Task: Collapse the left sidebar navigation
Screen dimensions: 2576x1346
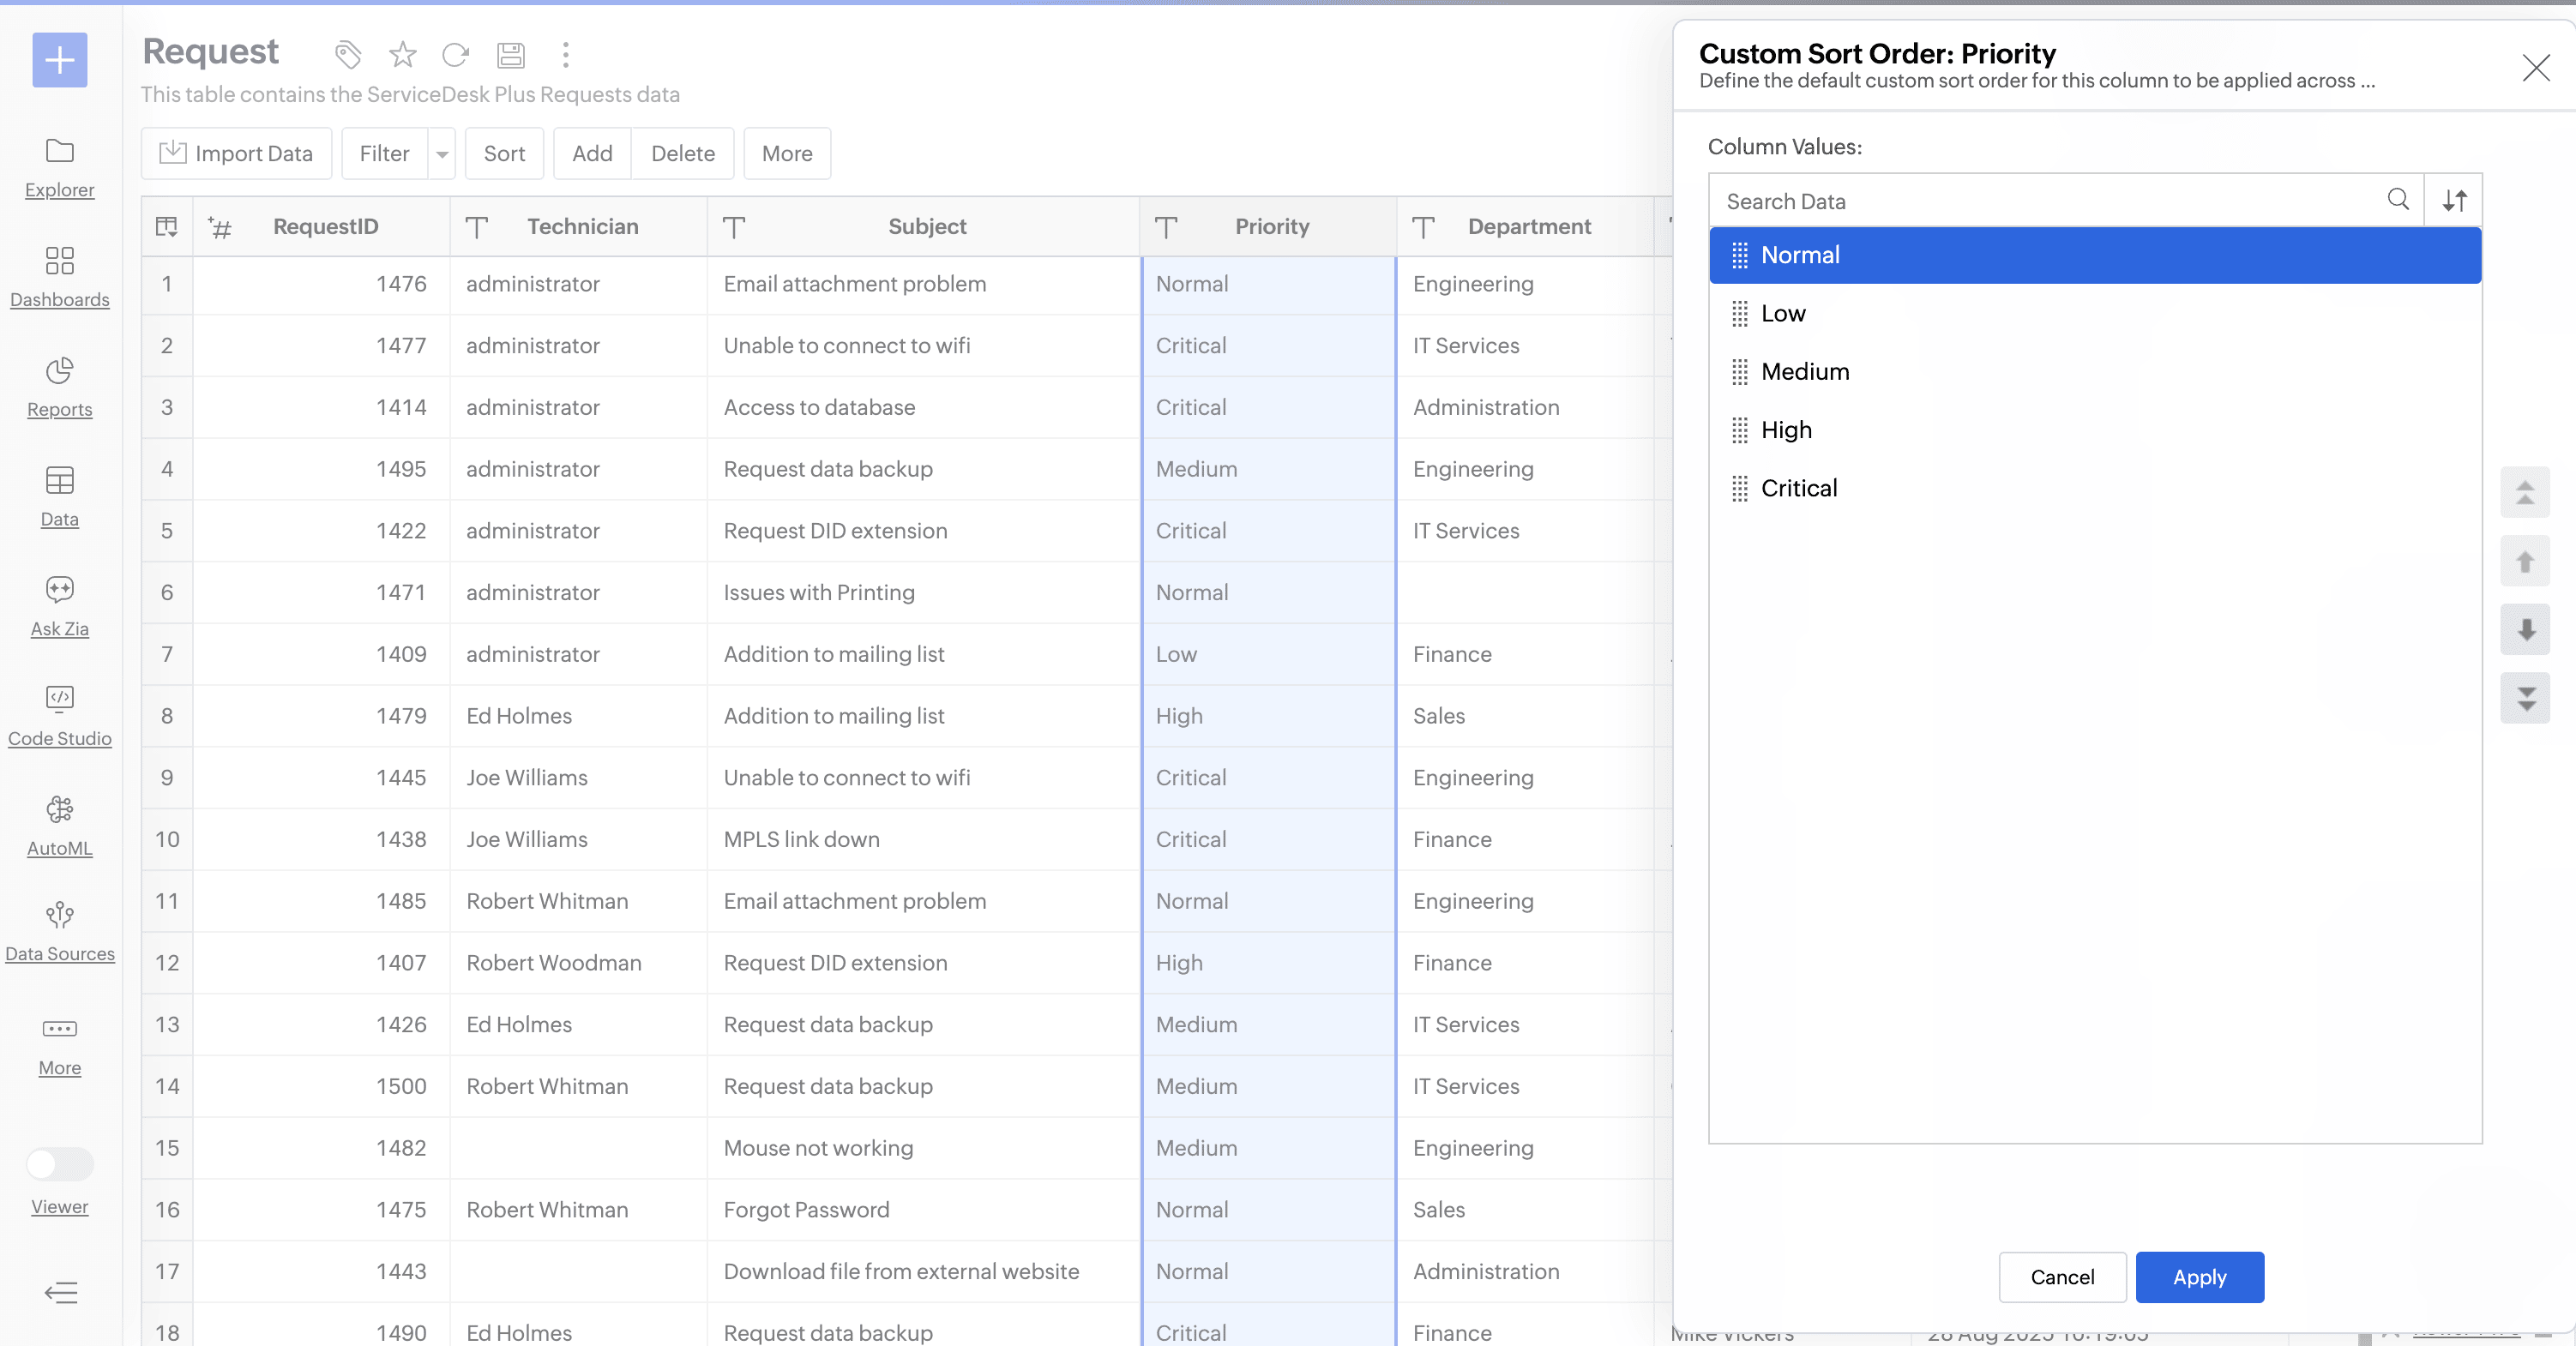Action: pos(60,1292)
